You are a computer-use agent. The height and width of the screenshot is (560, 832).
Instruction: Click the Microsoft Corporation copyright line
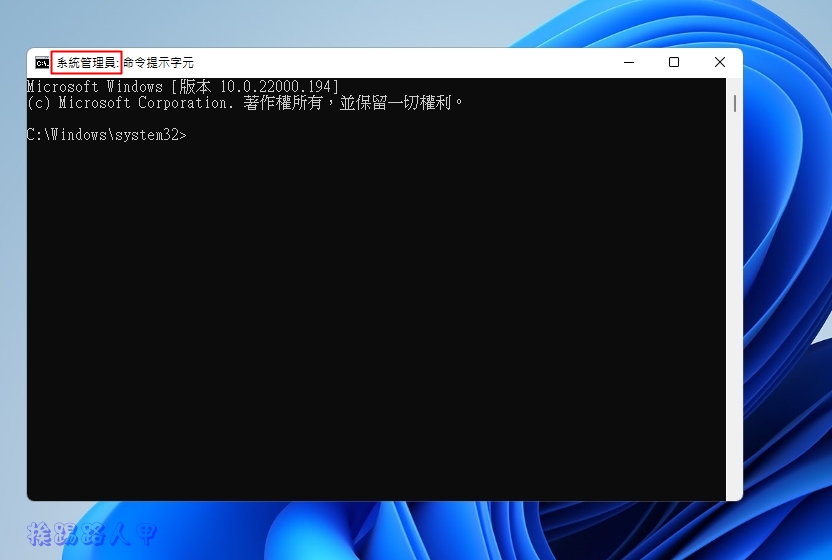[x=246, y=102]
